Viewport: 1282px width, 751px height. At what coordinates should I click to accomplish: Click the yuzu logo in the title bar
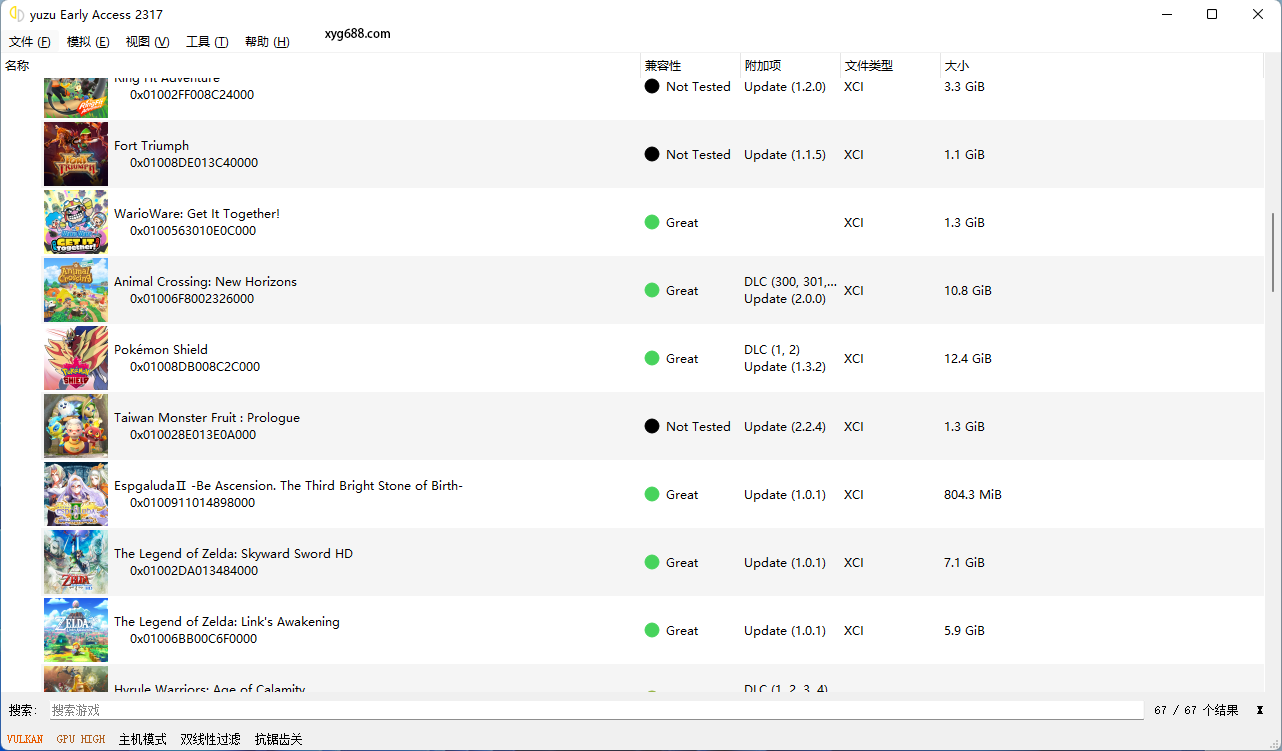tap(17, 15)
